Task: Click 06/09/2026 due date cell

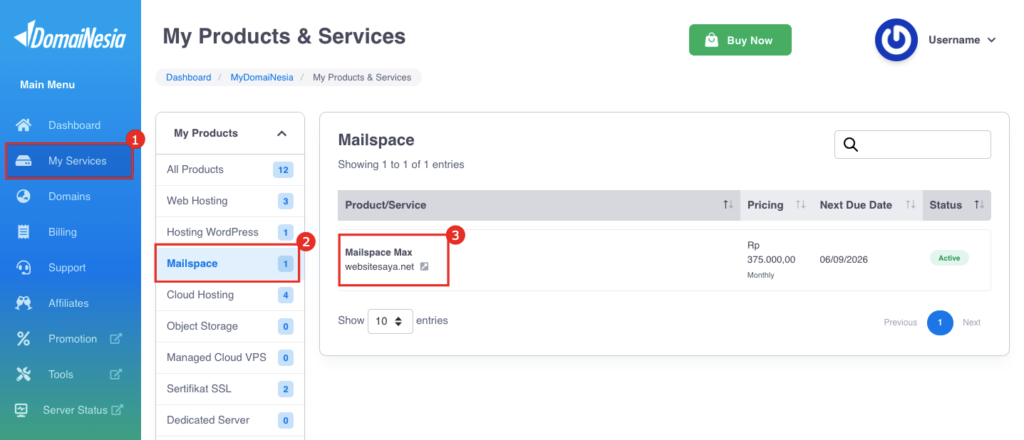Action: 846,259
